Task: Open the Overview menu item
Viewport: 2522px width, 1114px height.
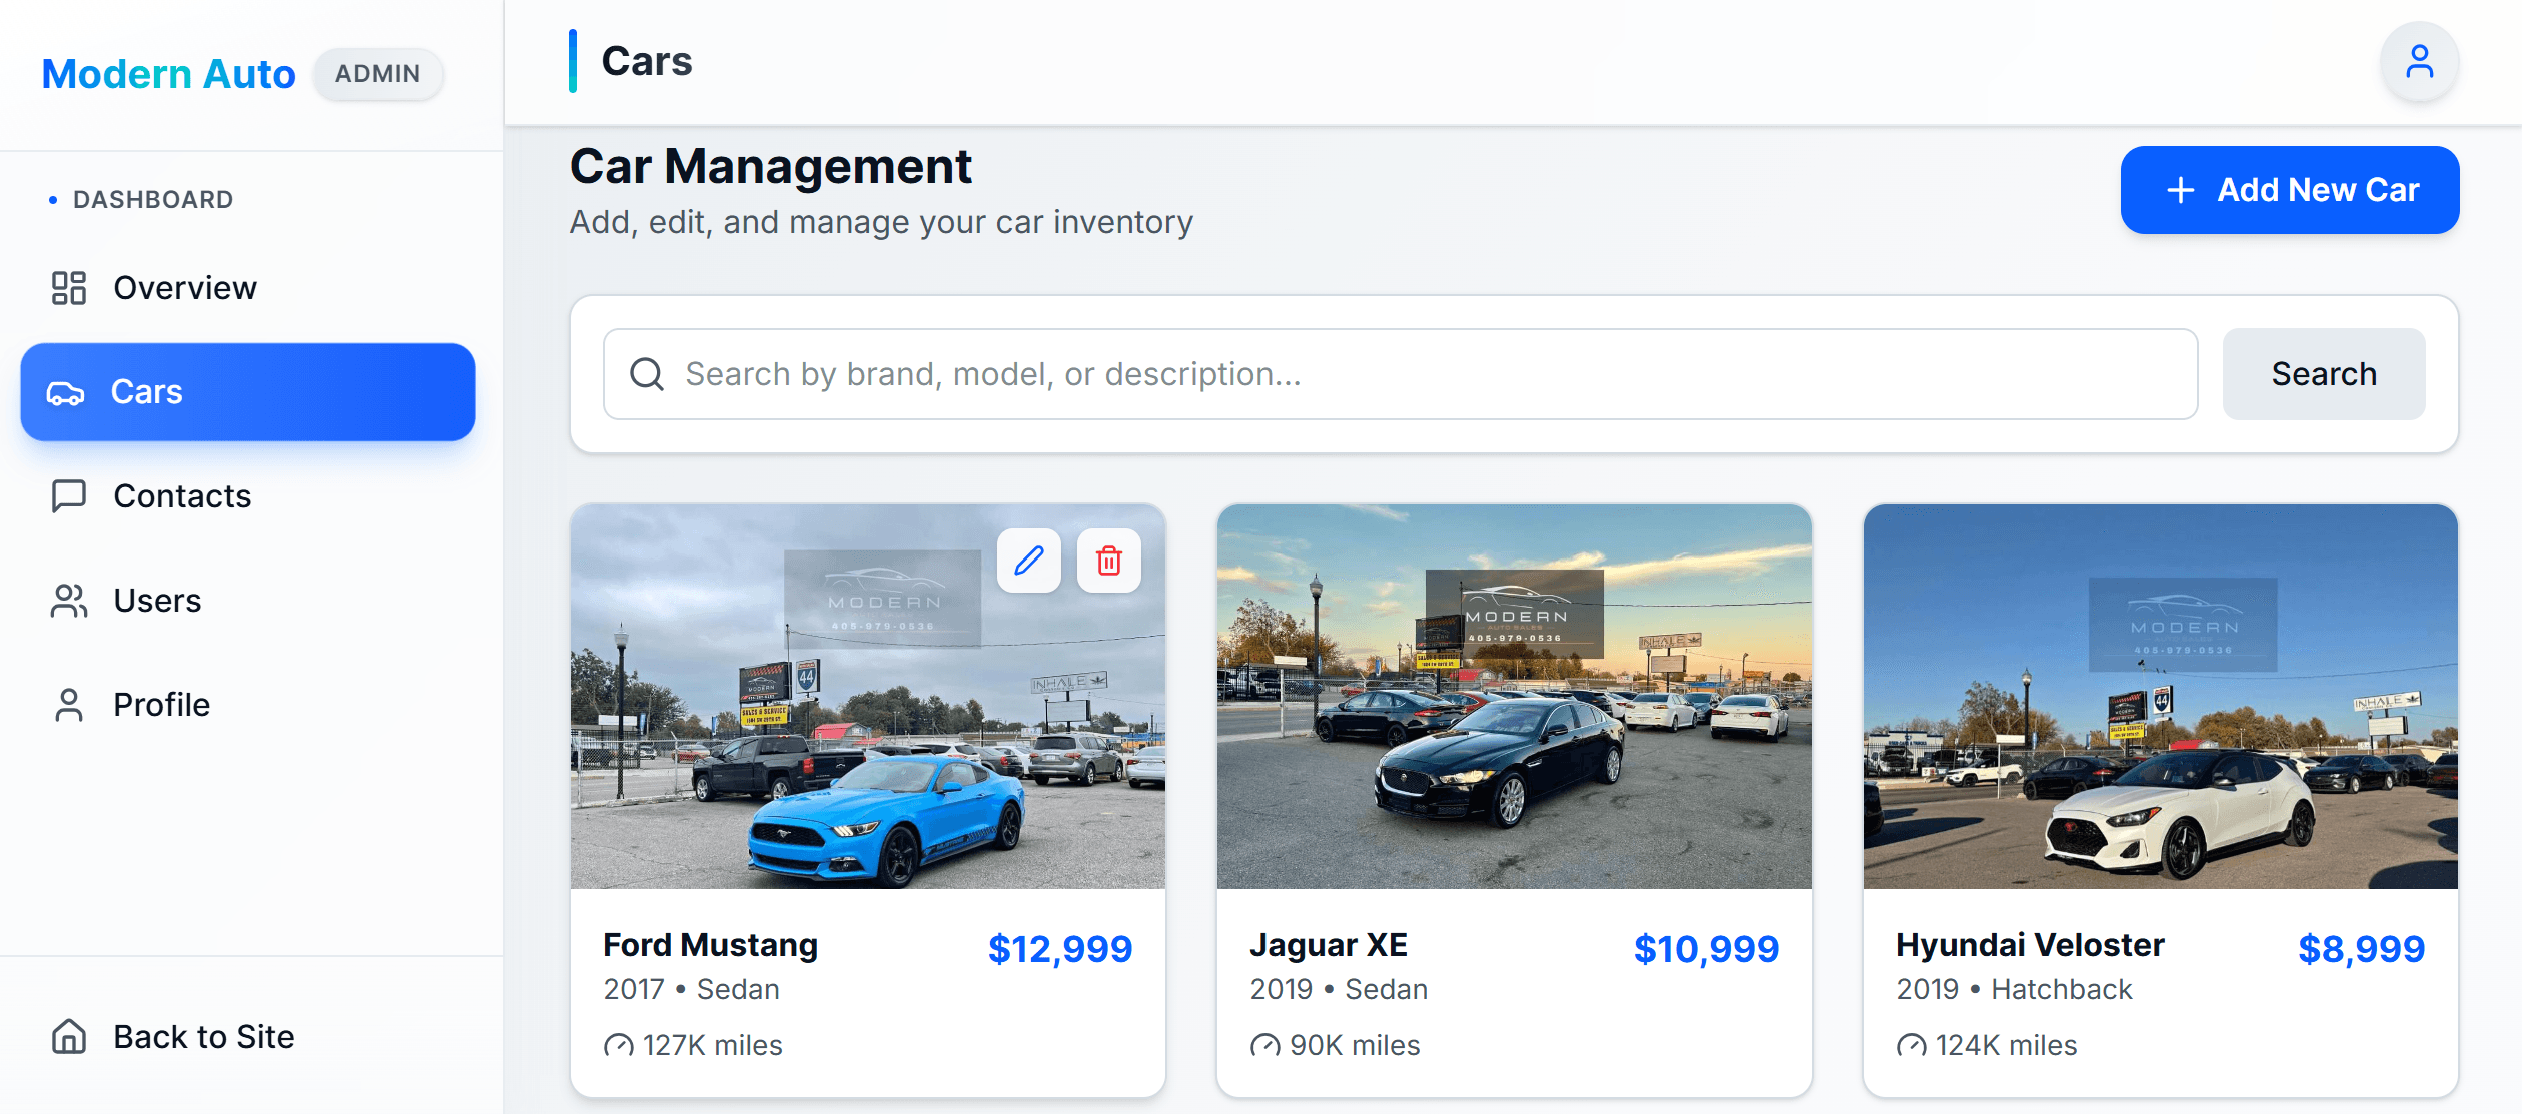Action: [x=248, y=288]
